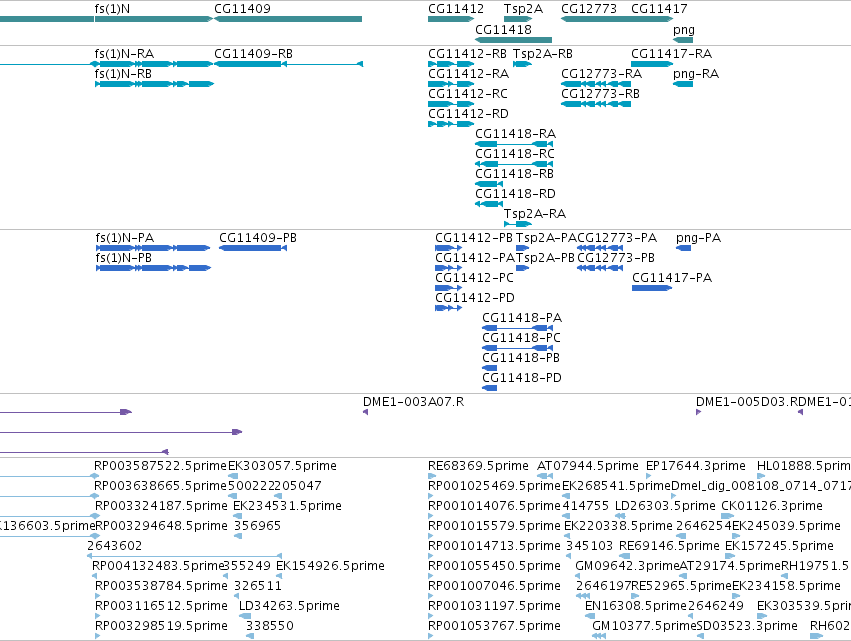Click the CG11412 gene glyph
The width and height of the screenshot is (851, 641).
pos(451,19)
